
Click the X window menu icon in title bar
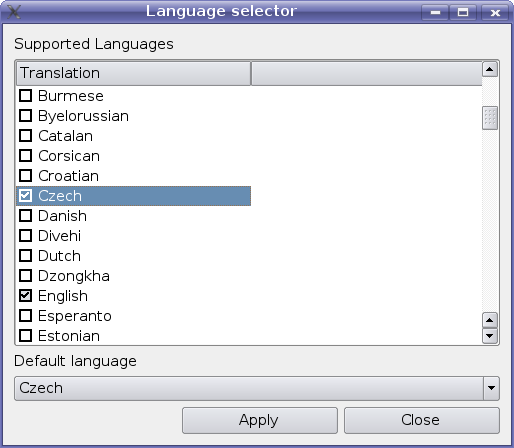tap(14, 12)
